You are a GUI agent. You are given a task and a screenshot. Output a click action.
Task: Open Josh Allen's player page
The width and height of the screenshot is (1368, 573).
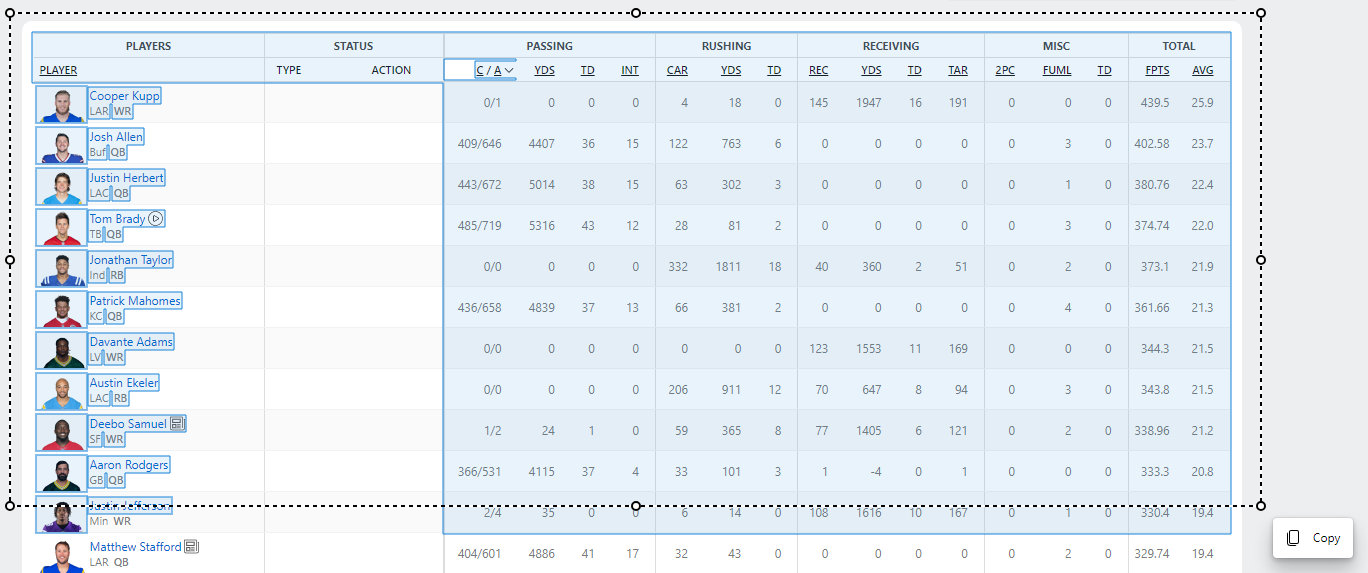pyautogui.click(x=116, y=137)
